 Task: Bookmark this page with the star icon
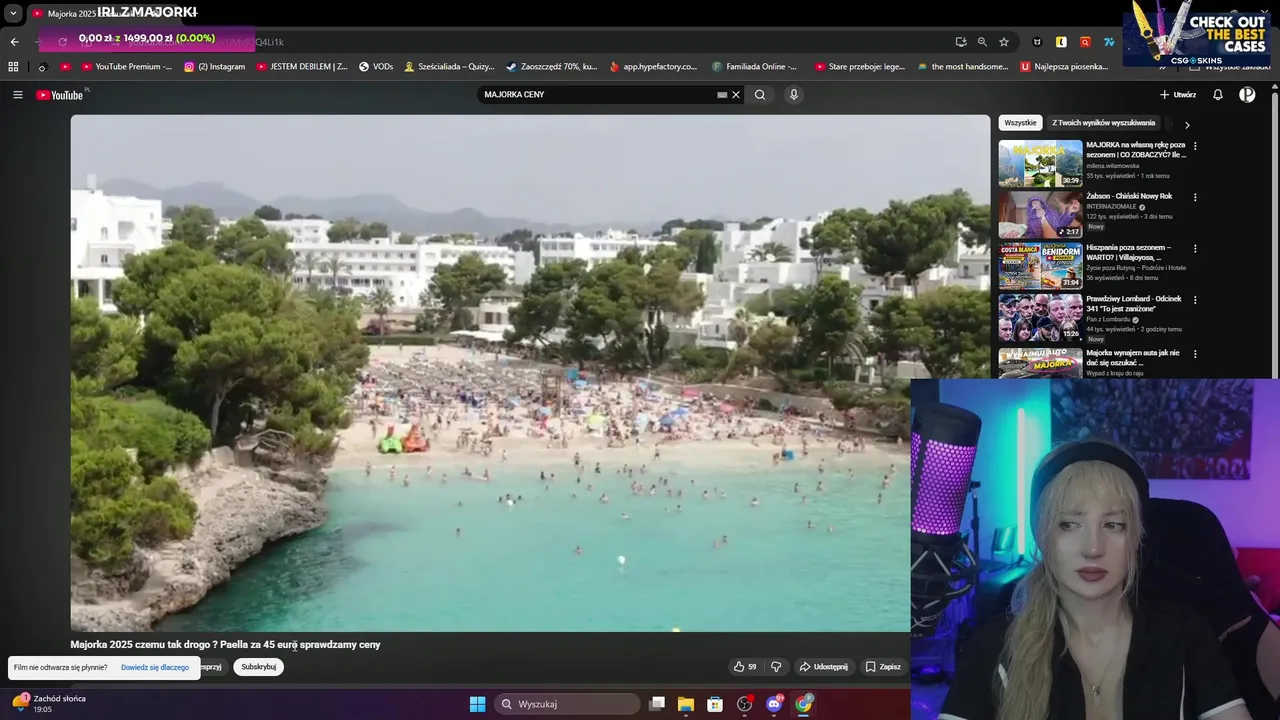1004,42
